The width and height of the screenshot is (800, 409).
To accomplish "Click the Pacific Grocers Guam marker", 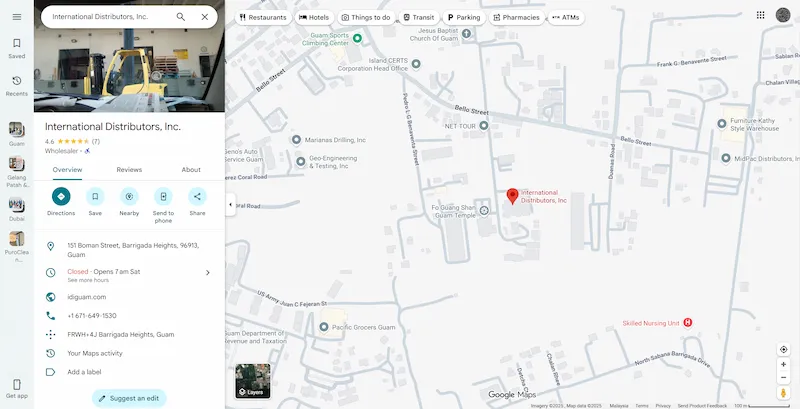I will 323,326.
